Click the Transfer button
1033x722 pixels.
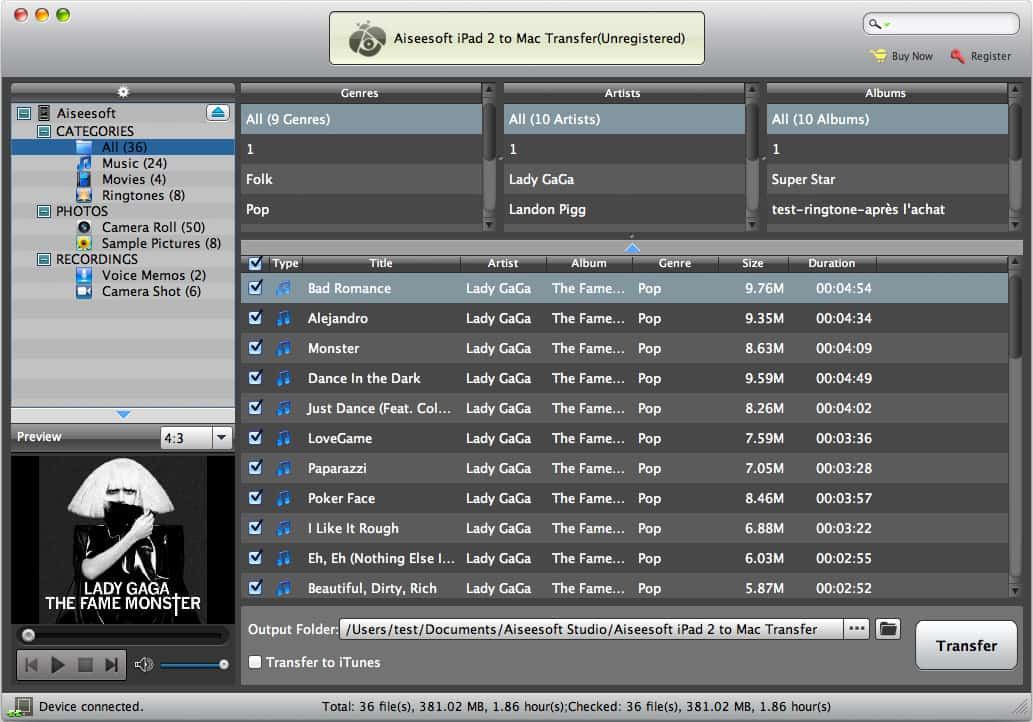coord(966,646)
